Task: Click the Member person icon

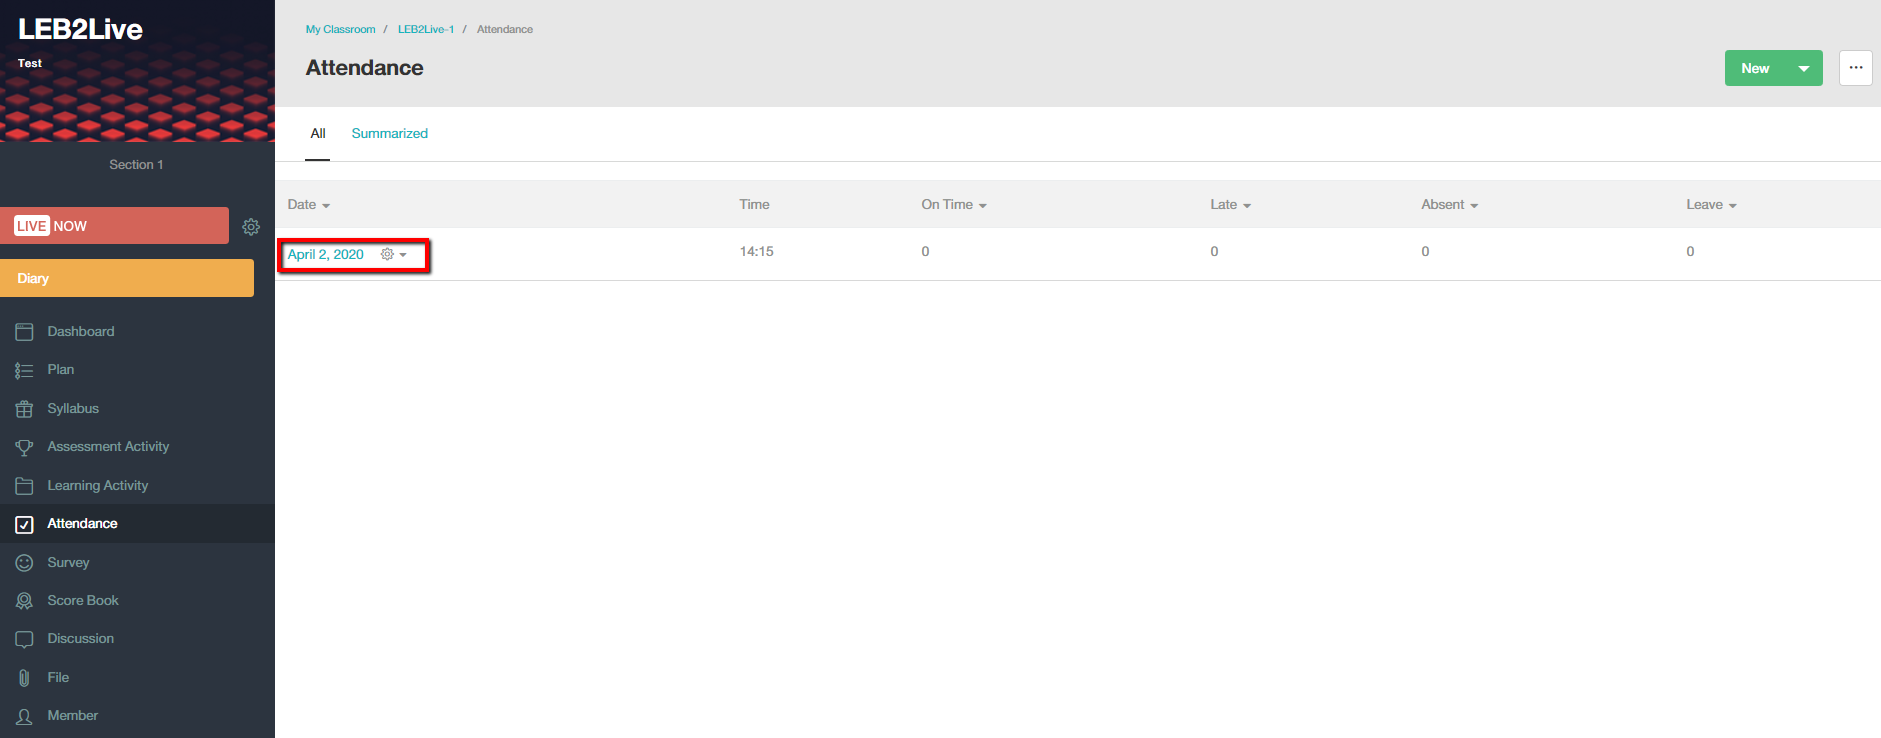Action: [24, 716]
